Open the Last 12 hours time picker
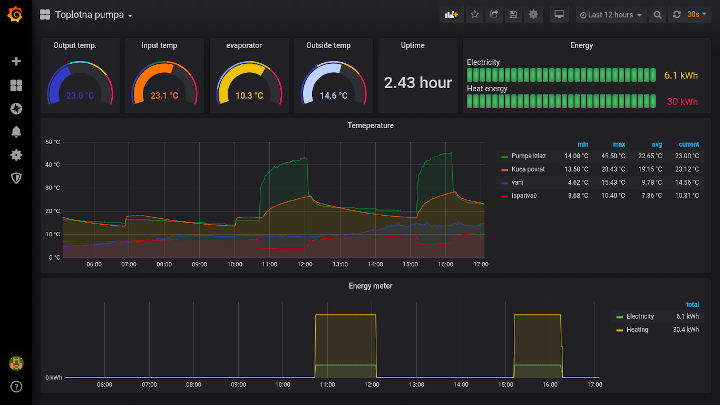 (x=611, y=15)
